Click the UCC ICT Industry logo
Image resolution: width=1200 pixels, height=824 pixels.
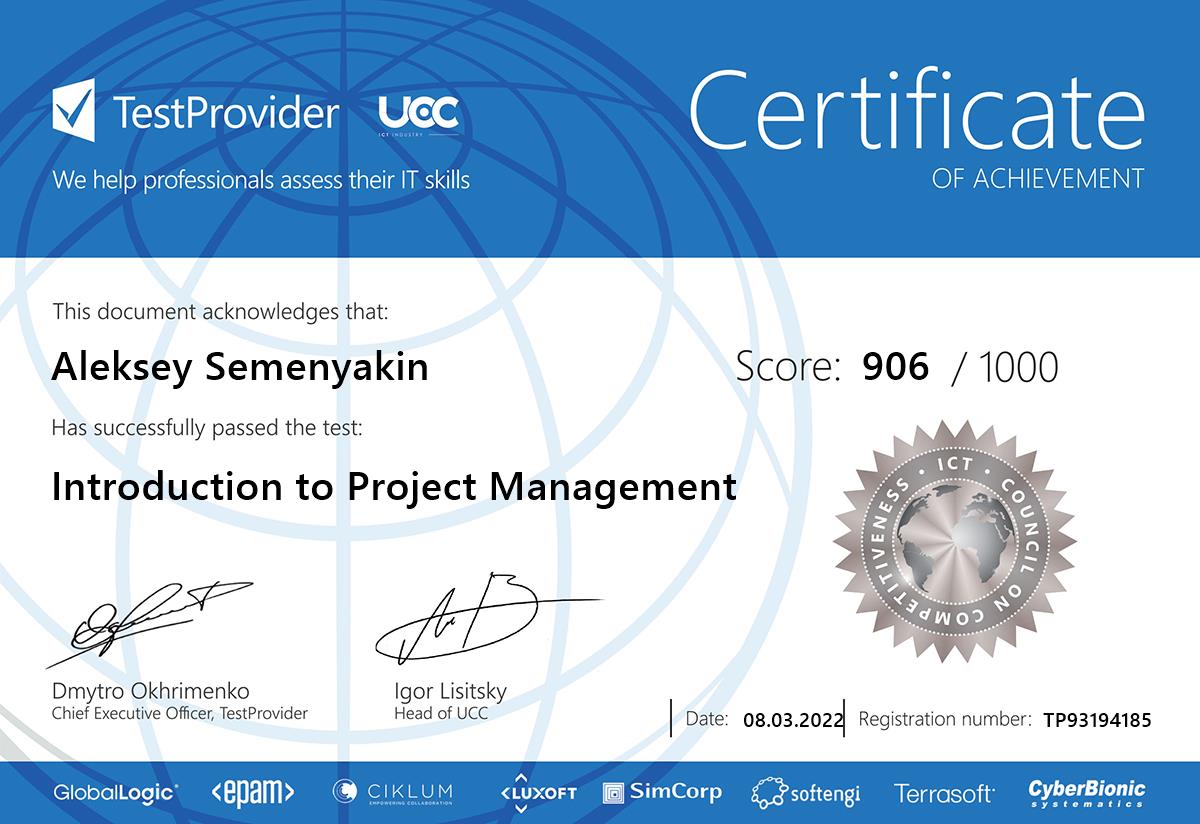[x=419, y=114]
